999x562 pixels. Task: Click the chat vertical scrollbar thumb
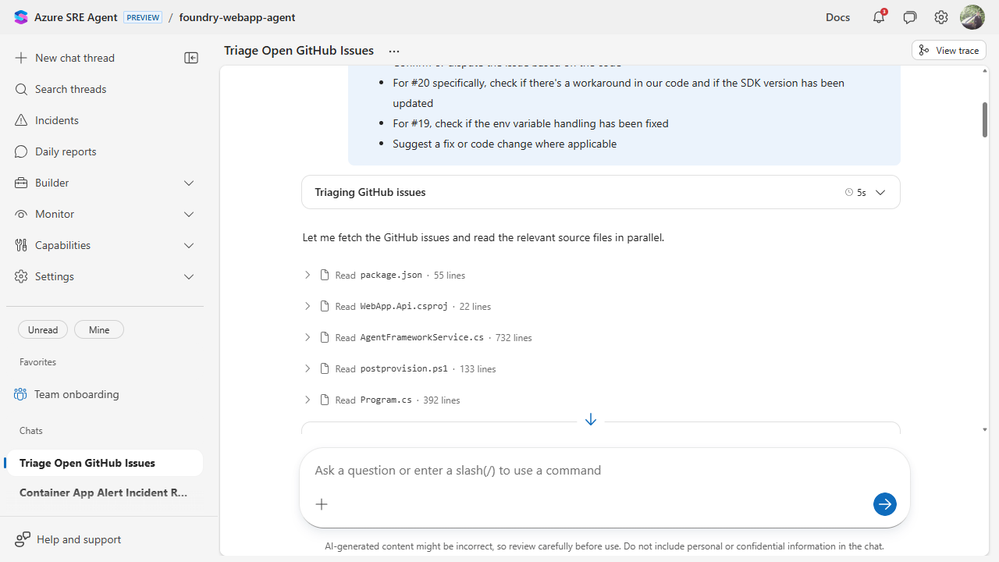(x=984, y=119)
